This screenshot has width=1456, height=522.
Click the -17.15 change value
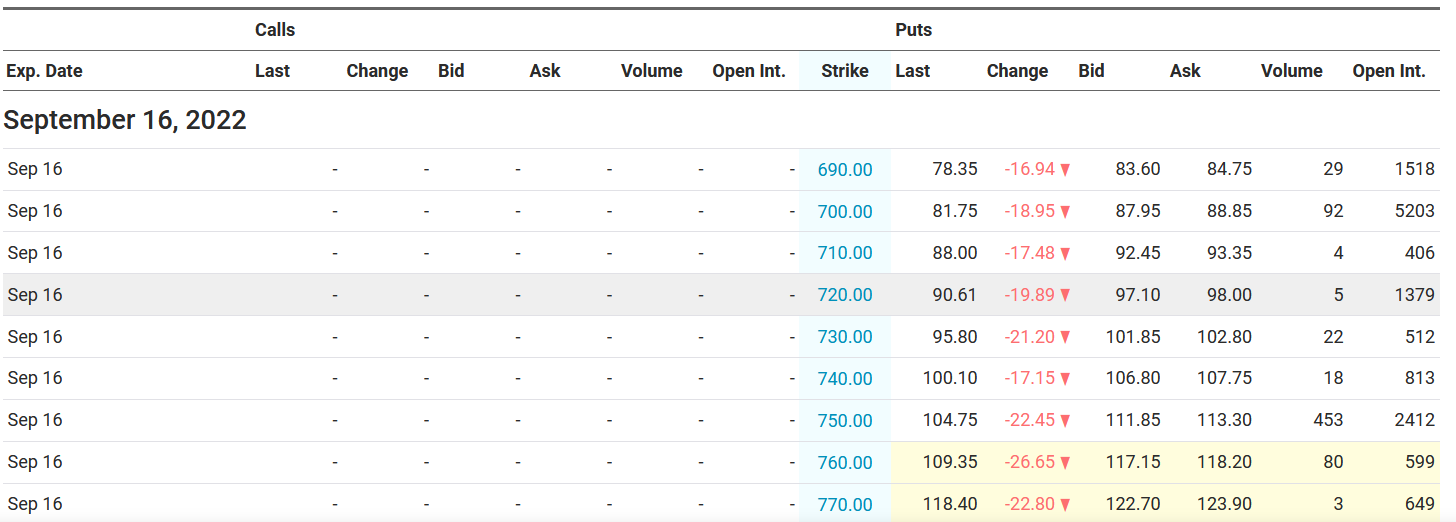[1030, 378]
